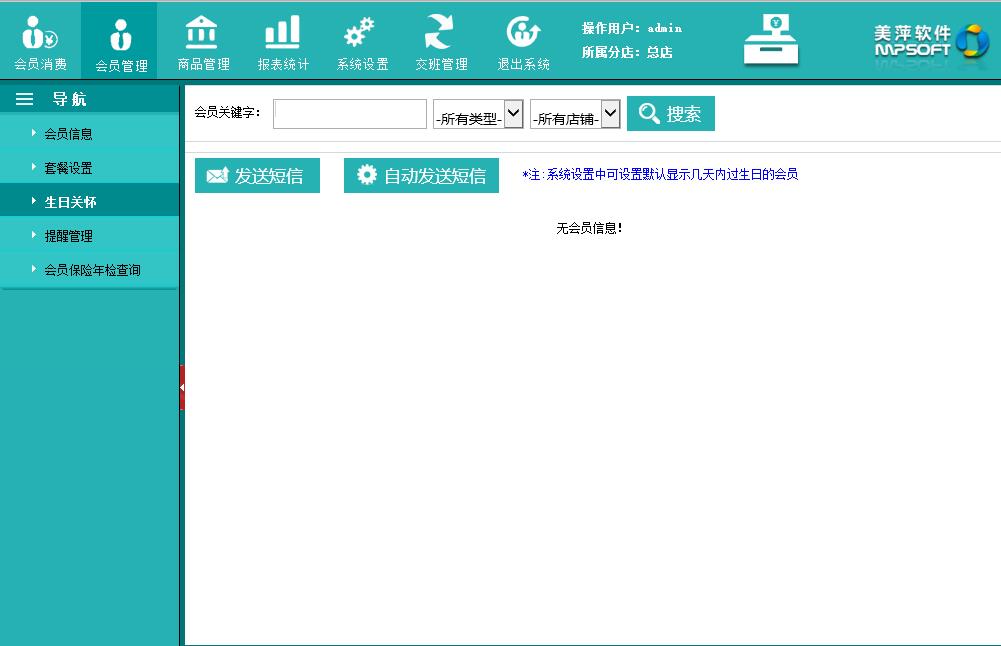Click 退出系统 exit system icon
The image size is (1001, 646).
(523, 41)
